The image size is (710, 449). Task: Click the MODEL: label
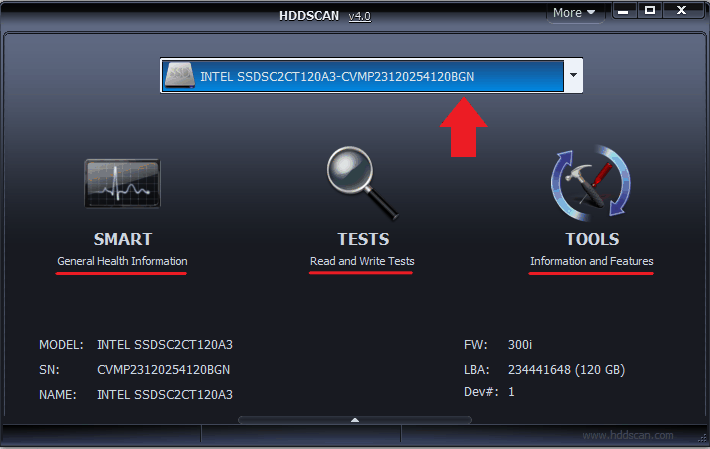[x=61, y=345]
